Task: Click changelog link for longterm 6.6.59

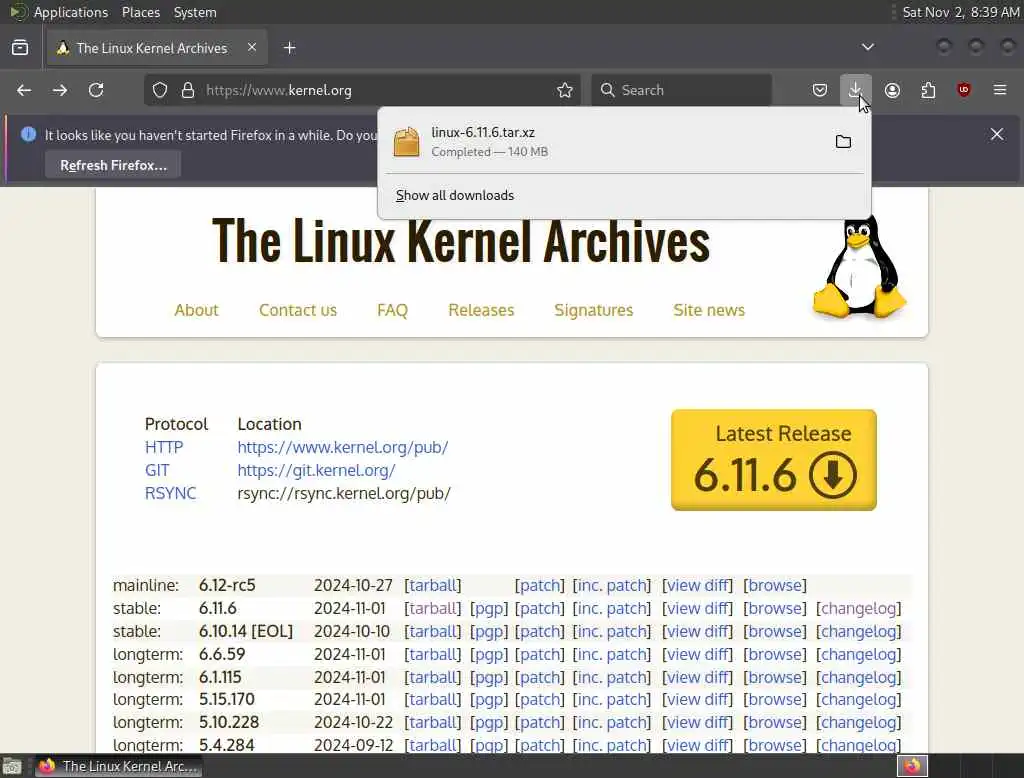Action: [x=859, y=655]
